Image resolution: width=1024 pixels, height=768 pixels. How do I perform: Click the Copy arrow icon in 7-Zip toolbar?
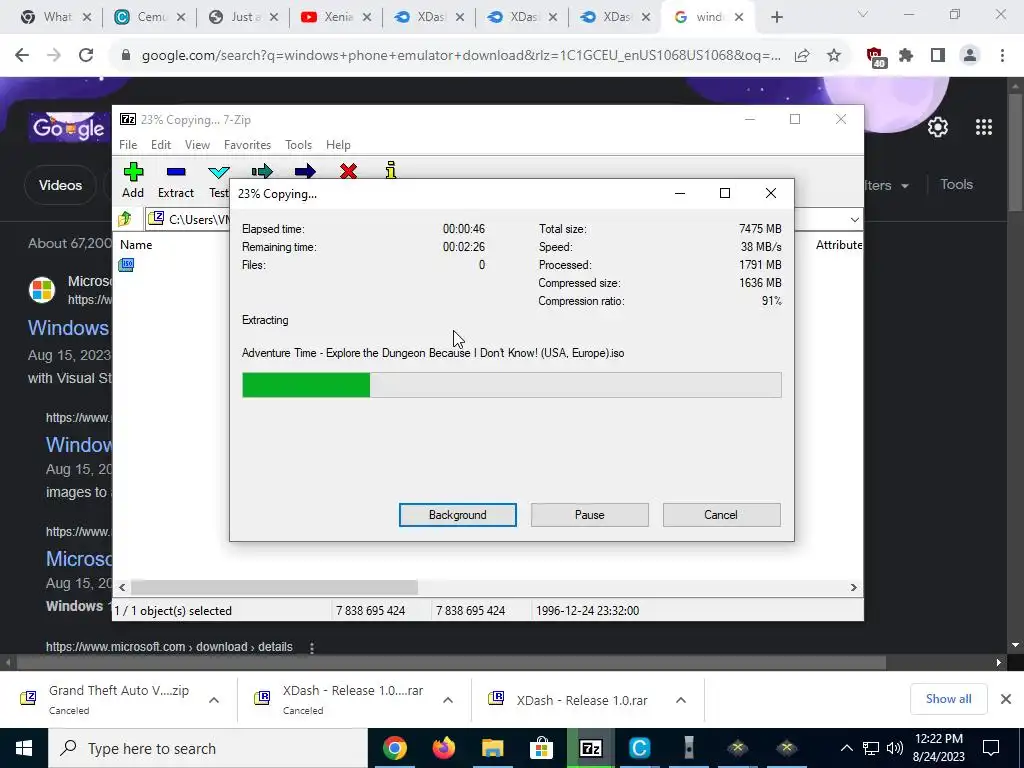coord(262,171)
